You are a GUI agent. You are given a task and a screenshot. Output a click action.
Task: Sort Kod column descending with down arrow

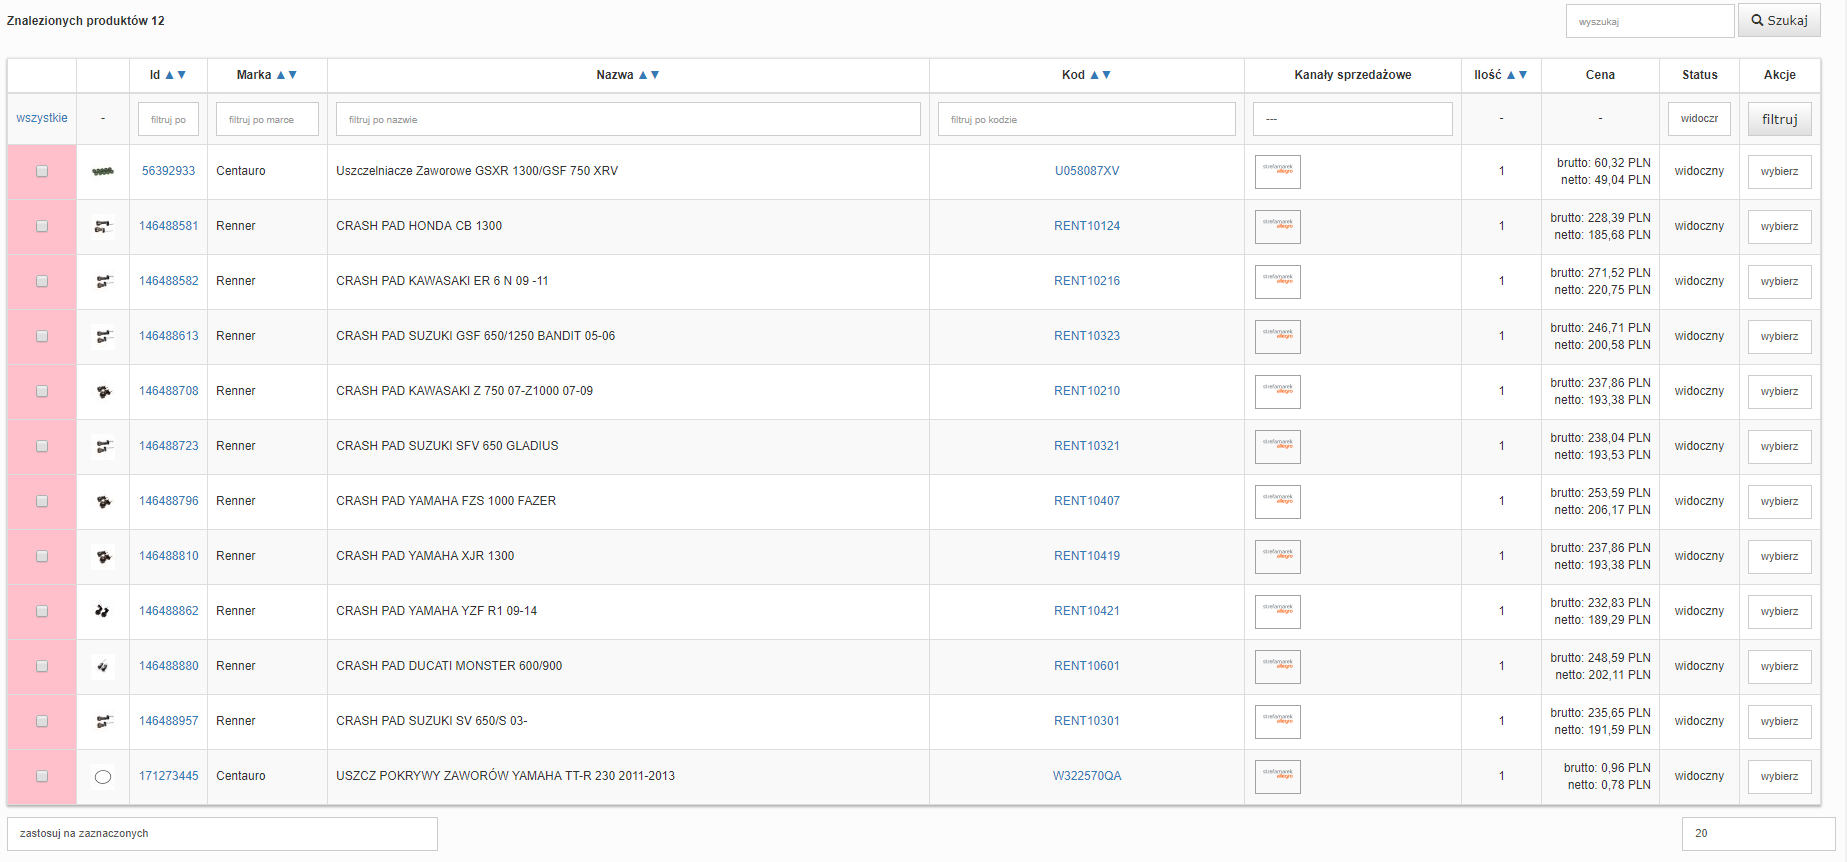point(1107,75)
